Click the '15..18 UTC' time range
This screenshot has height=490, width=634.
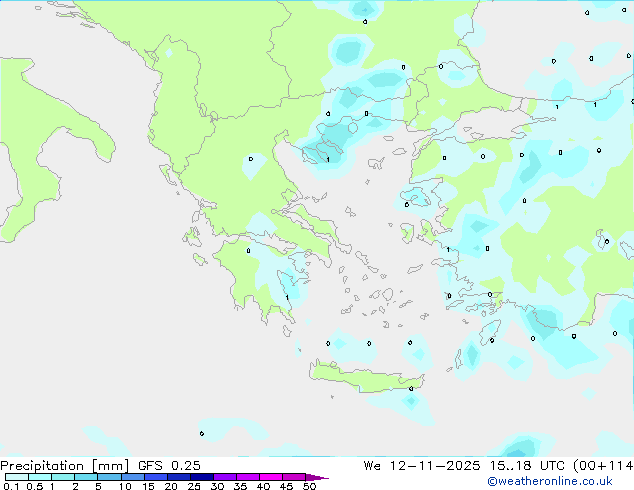pos(527,466)
